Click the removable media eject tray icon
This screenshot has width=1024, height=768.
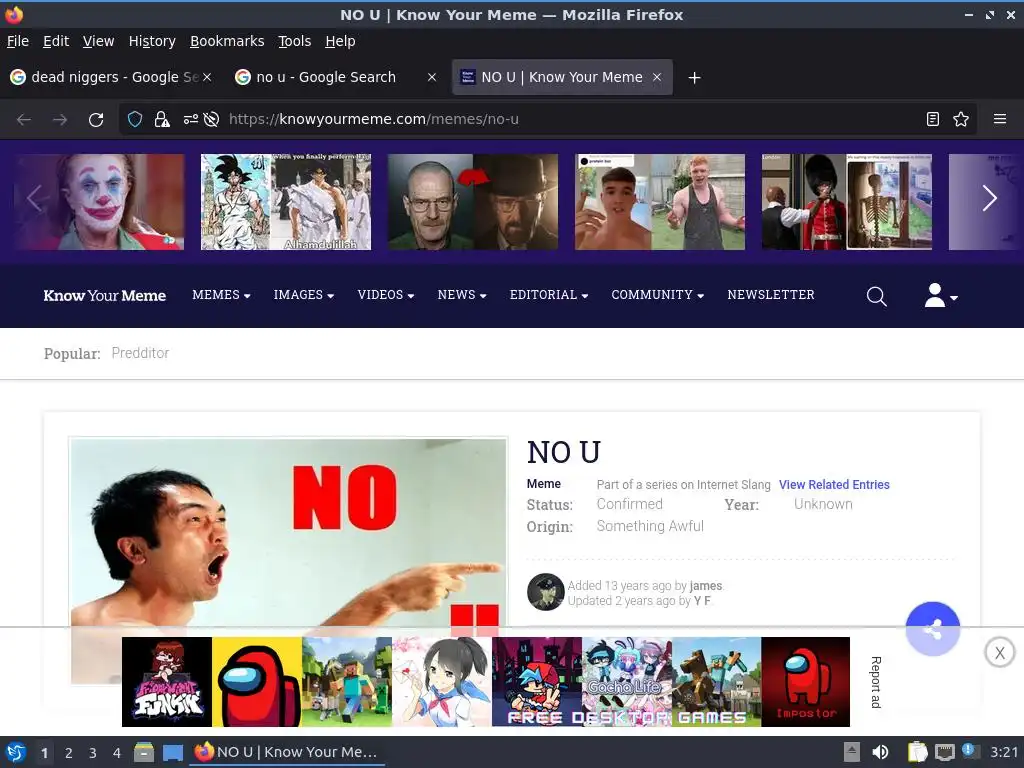coord(852,752)
